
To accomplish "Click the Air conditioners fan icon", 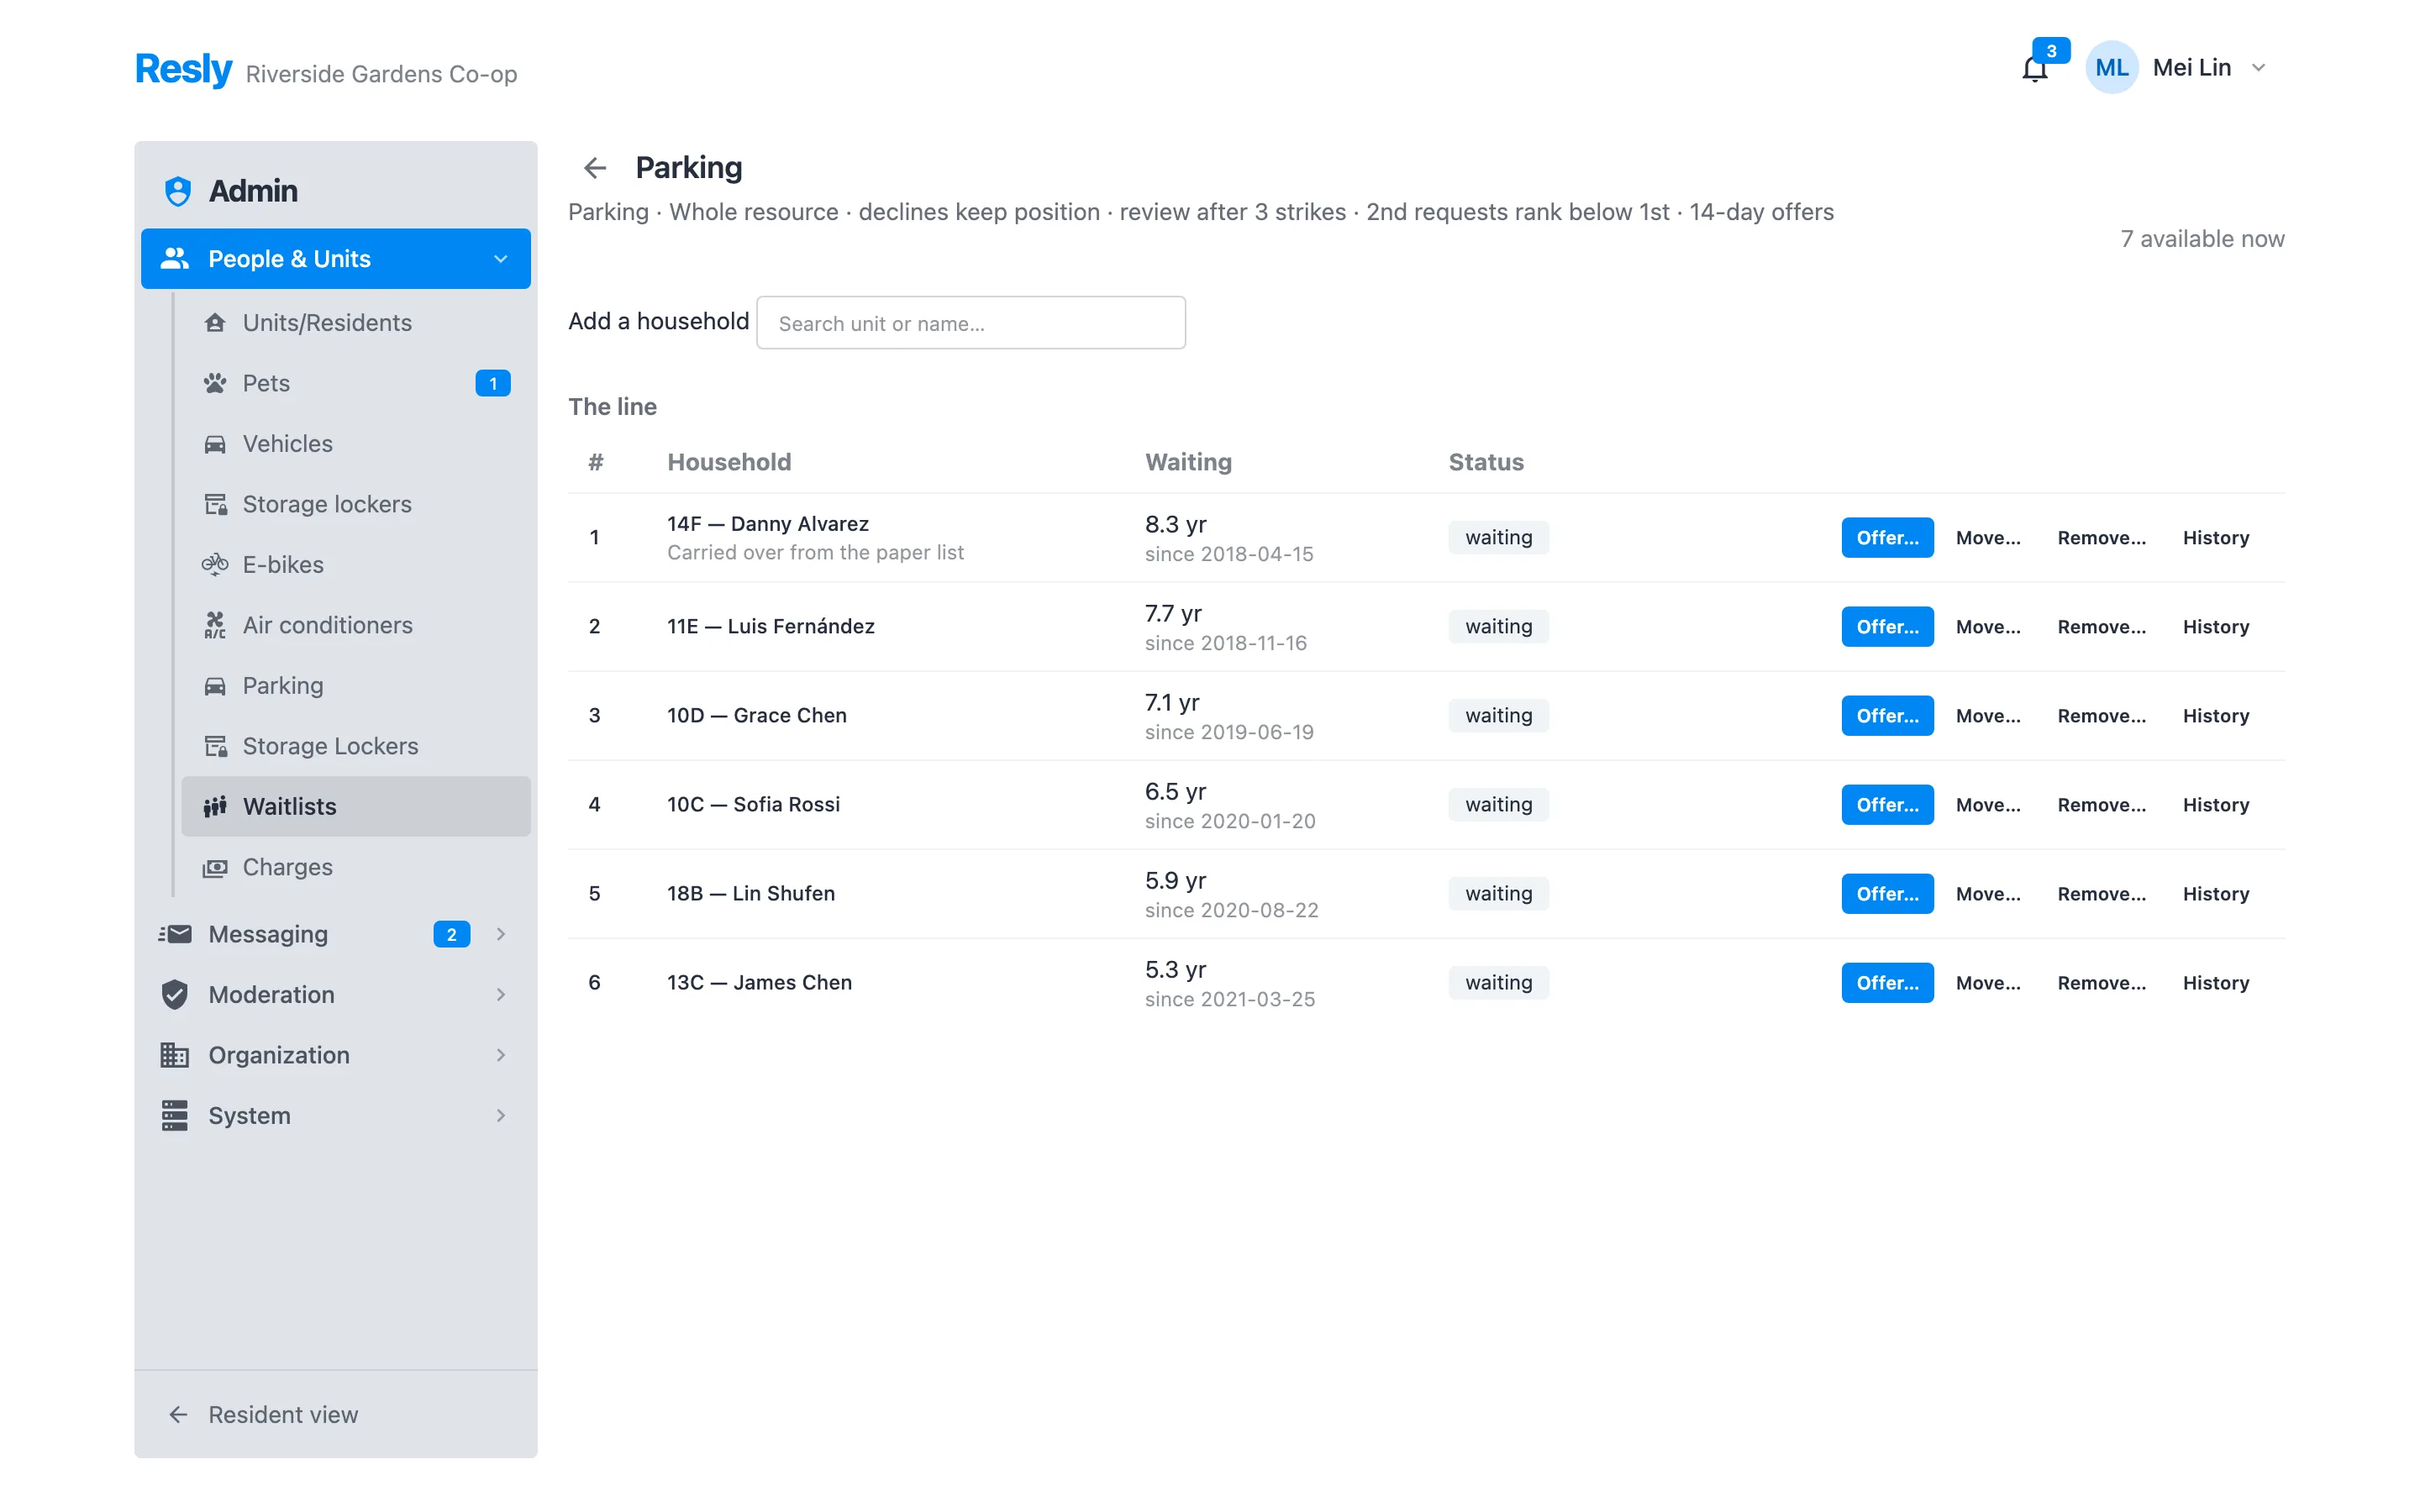I will (x=215, y=625).
